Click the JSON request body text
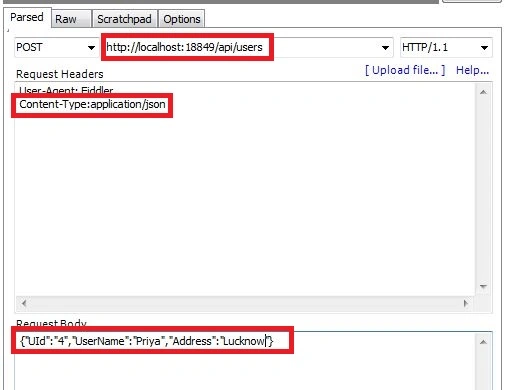The image size is (507, 390). tap(147, 341)
